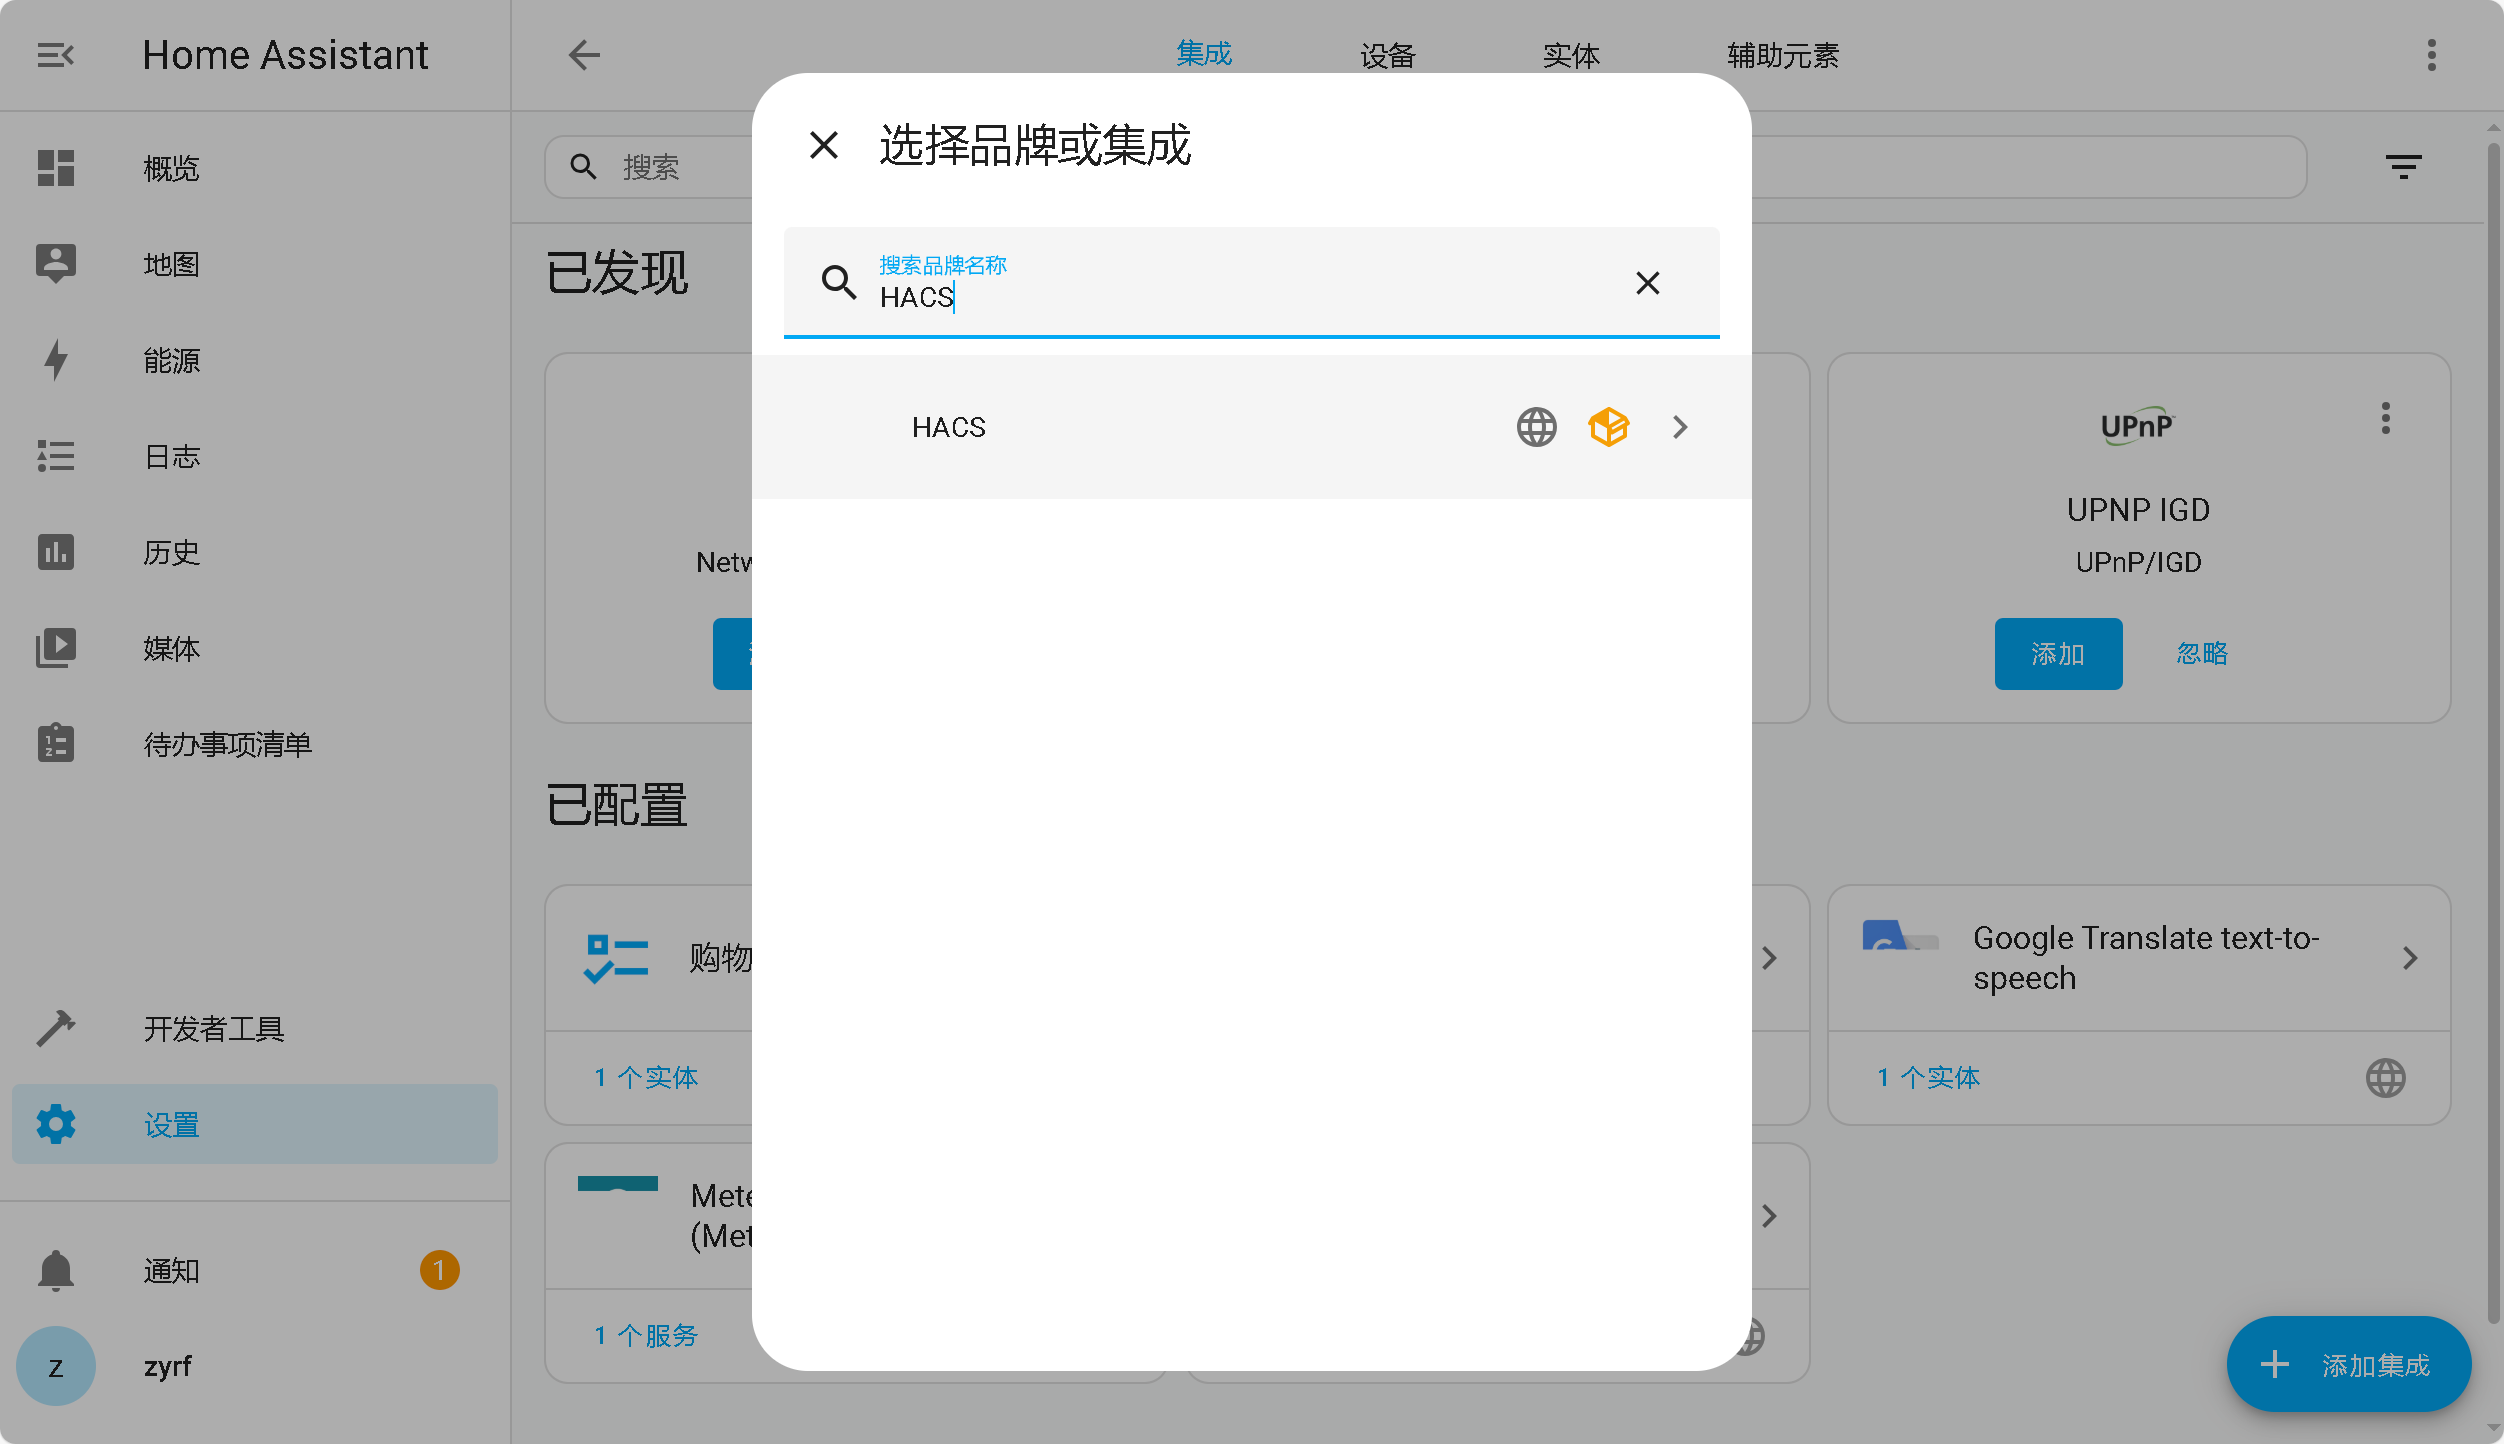The width and height of the screenshot is (2504, 1444).
Task: Click the Home Assistant title
Action: point(285,55)
